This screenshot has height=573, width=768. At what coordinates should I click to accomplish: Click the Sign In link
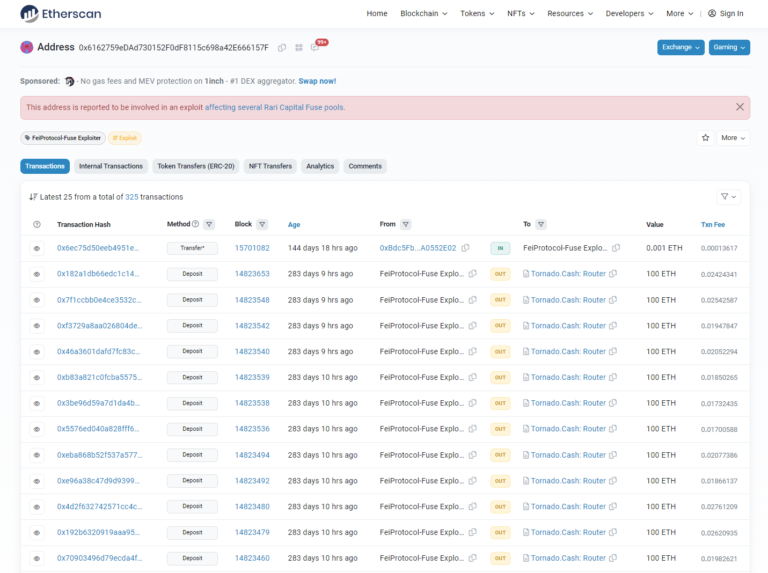tap(725, 14)
